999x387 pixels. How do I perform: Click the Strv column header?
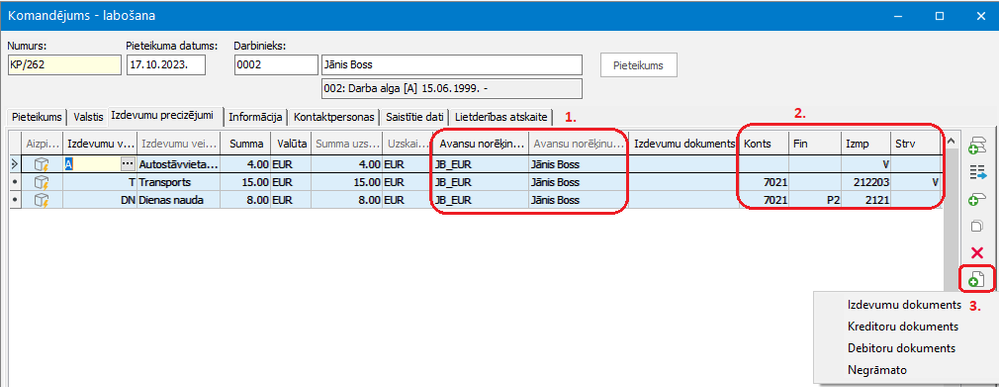point(916,144)
